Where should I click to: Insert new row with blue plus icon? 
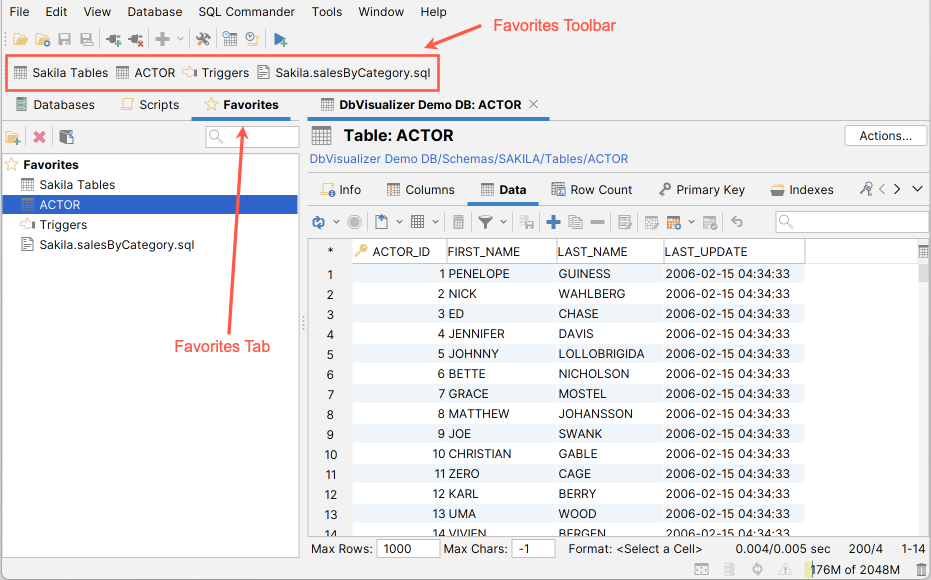[553, 221]
